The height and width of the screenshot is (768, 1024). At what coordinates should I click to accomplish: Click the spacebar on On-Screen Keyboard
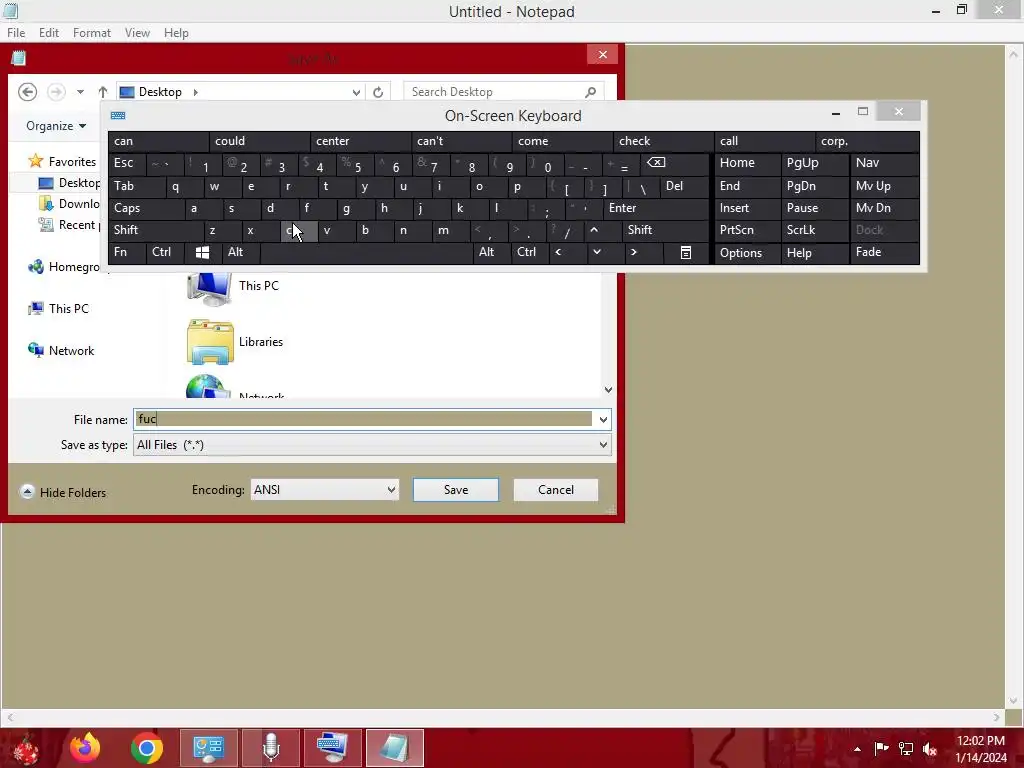click(366, 252)
